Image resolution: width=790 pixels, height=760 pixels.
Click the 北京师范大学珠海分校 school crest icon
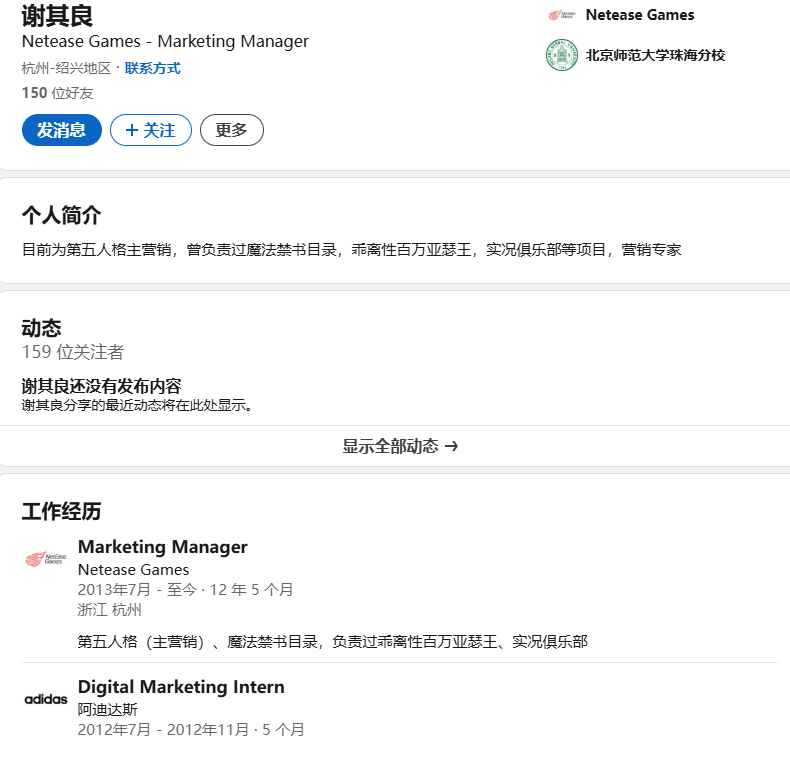(561, 55)
